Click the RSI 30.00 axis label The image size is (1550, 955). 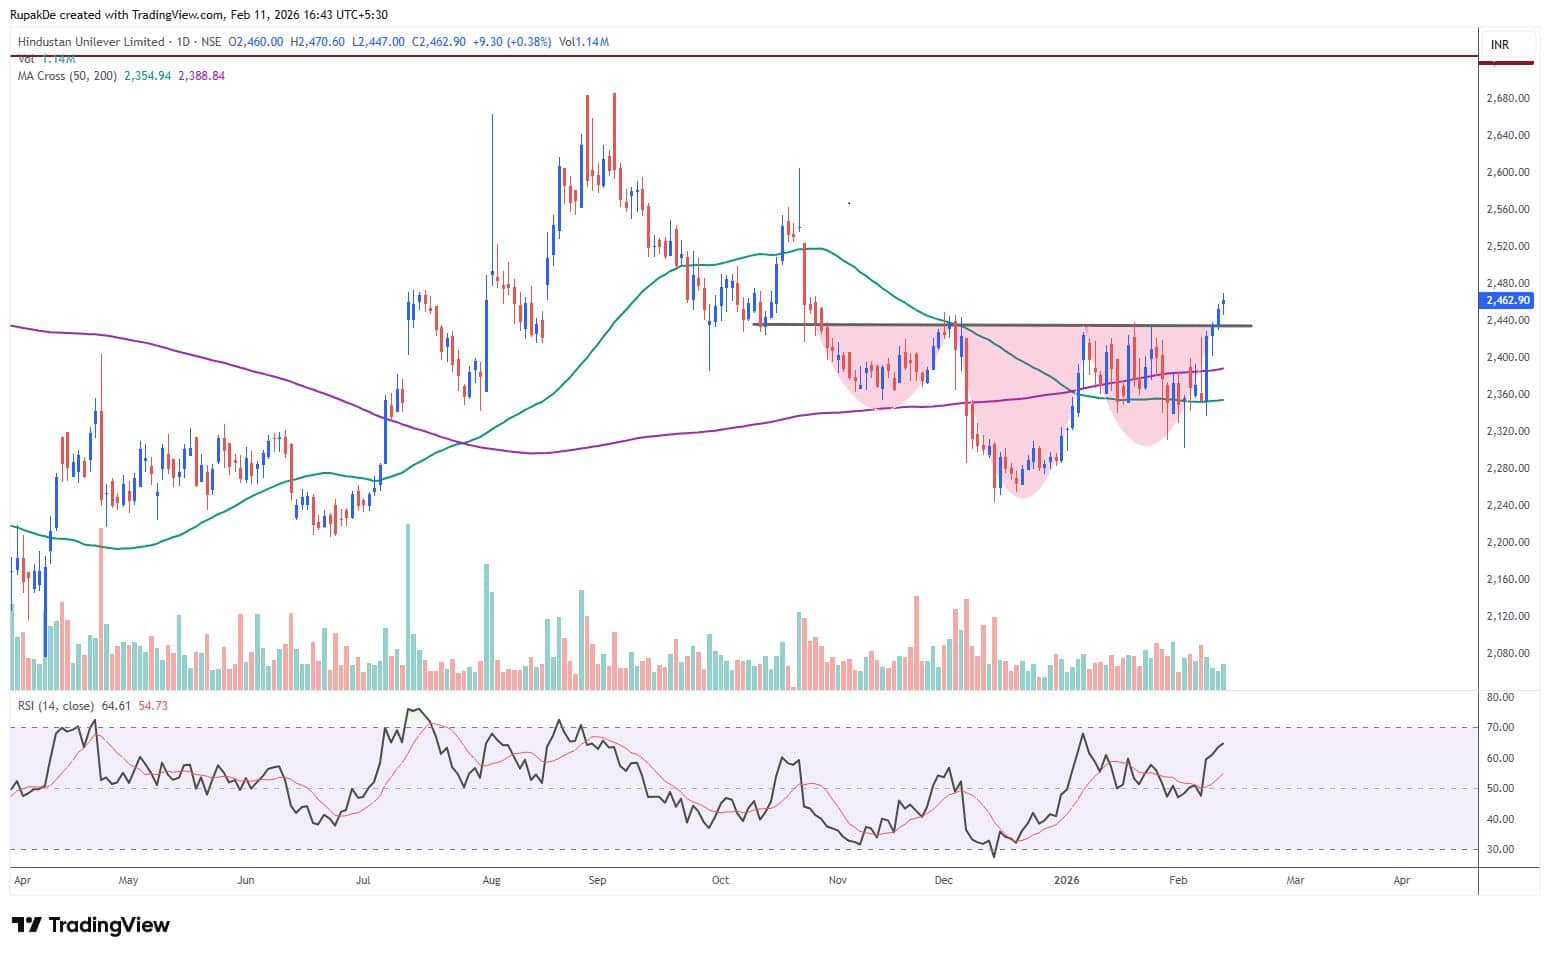pos(1500,849)
